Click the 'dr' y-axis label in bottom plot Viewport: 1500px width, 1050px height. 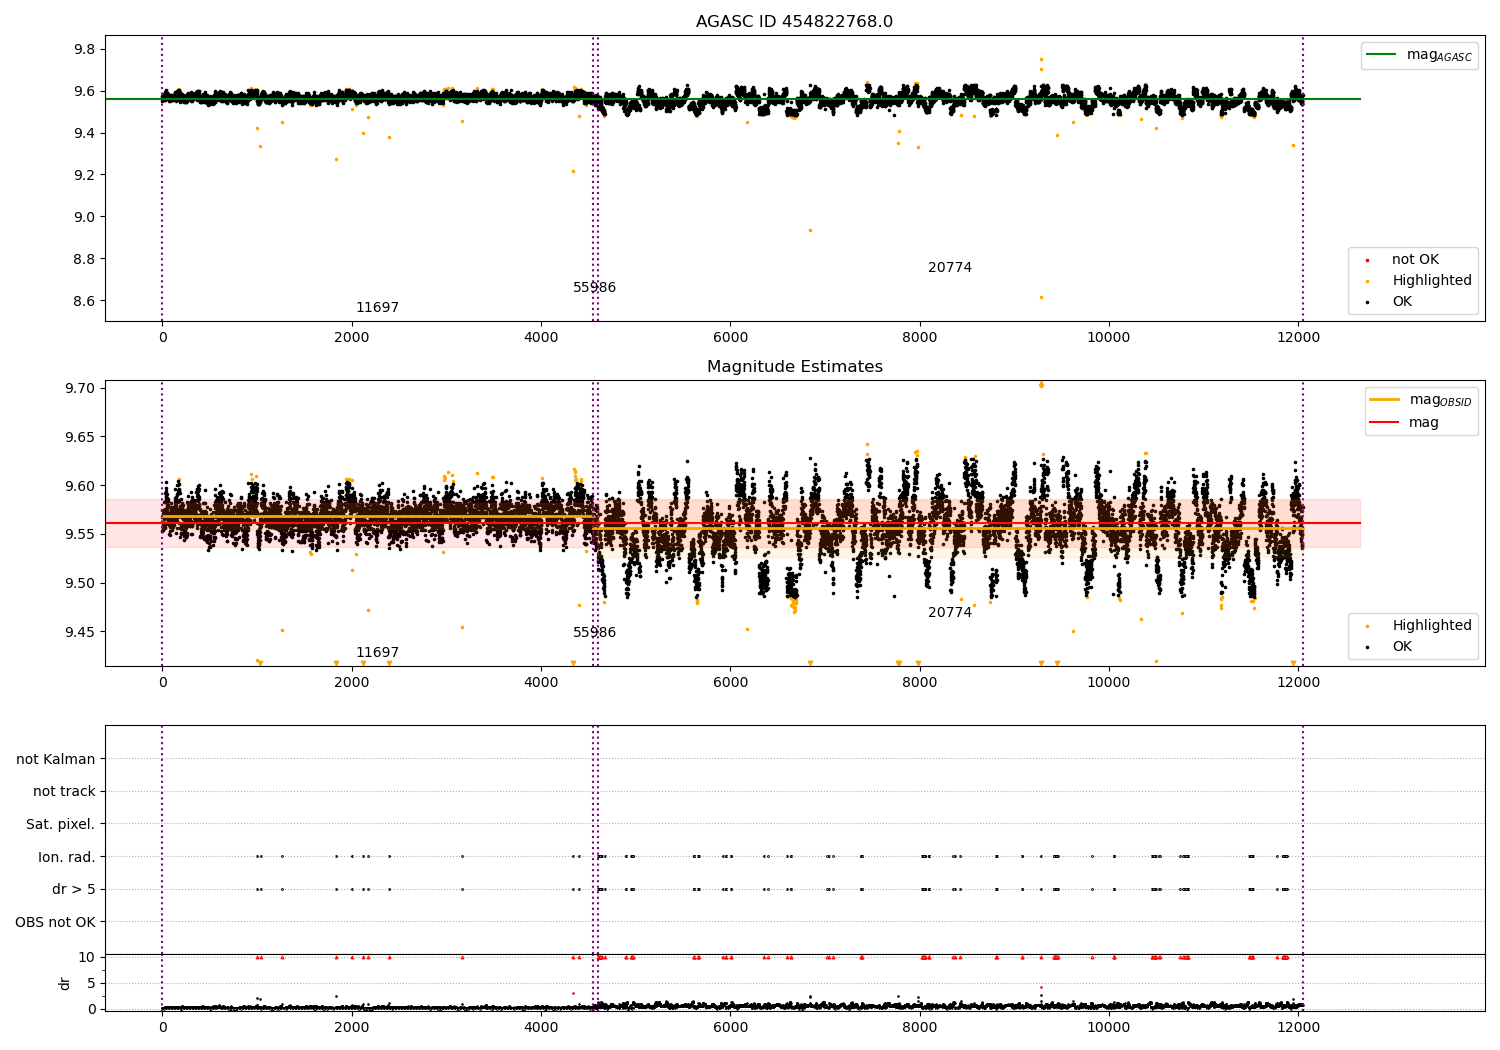65,983
